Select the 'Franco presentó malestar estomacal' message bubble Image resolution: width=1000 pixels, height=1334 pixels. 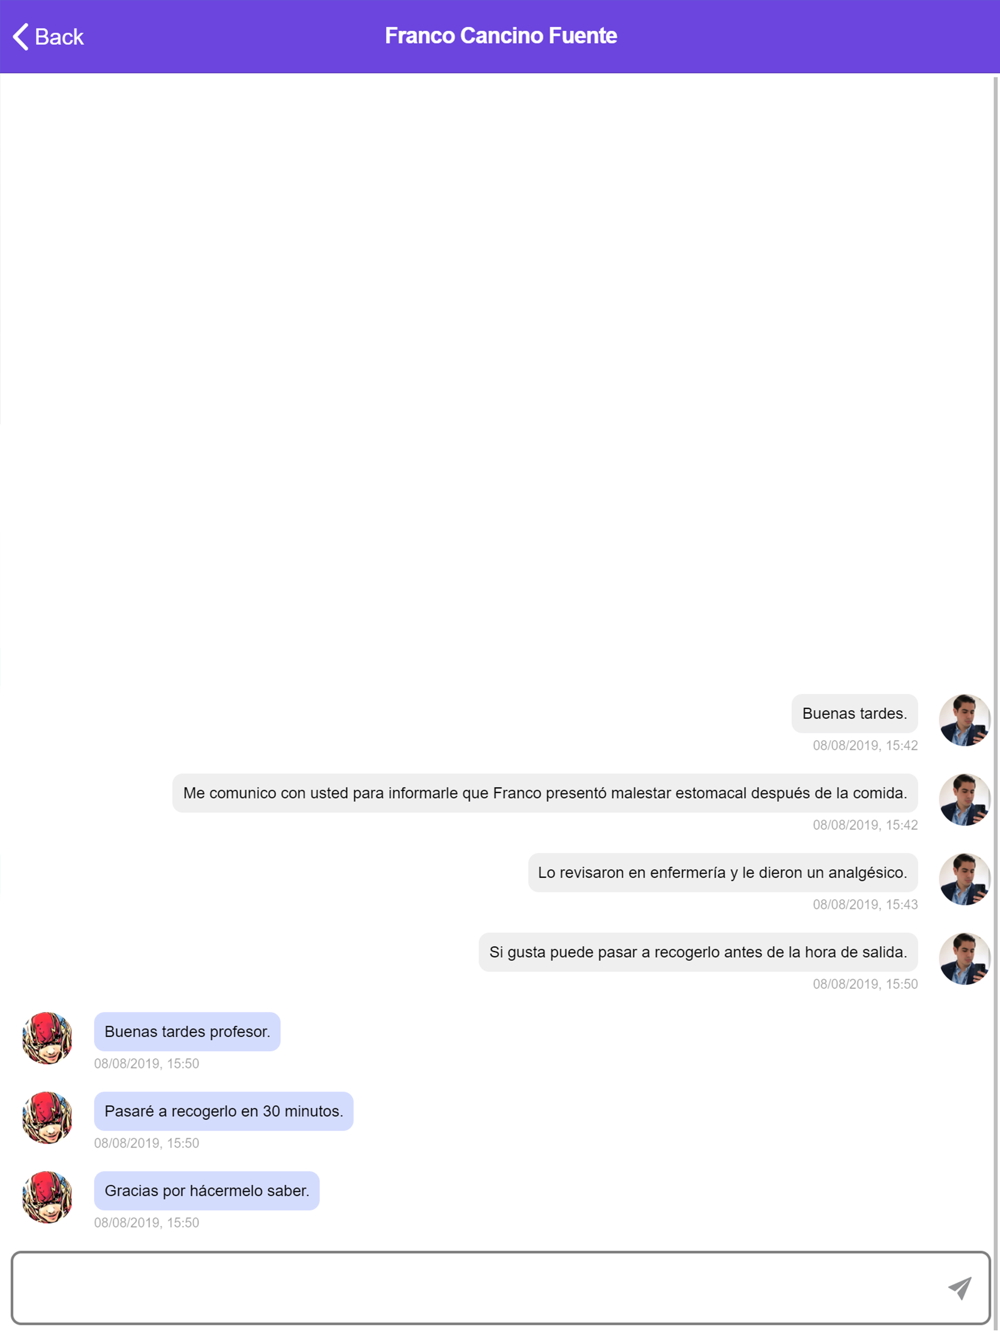click(545, 793)
